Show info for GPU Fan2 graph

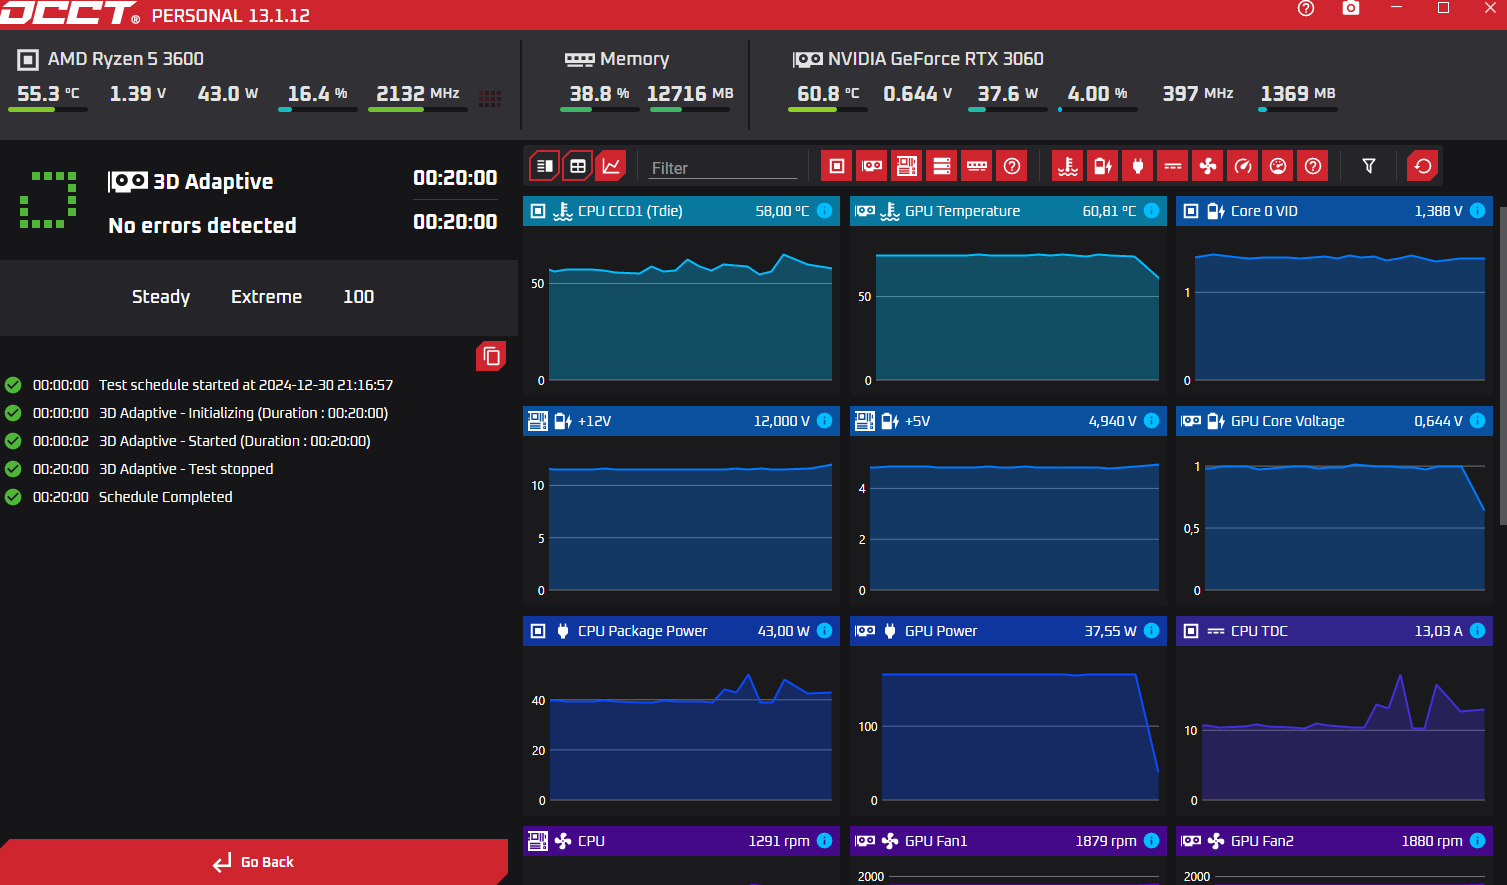(x=1477, y=841)
